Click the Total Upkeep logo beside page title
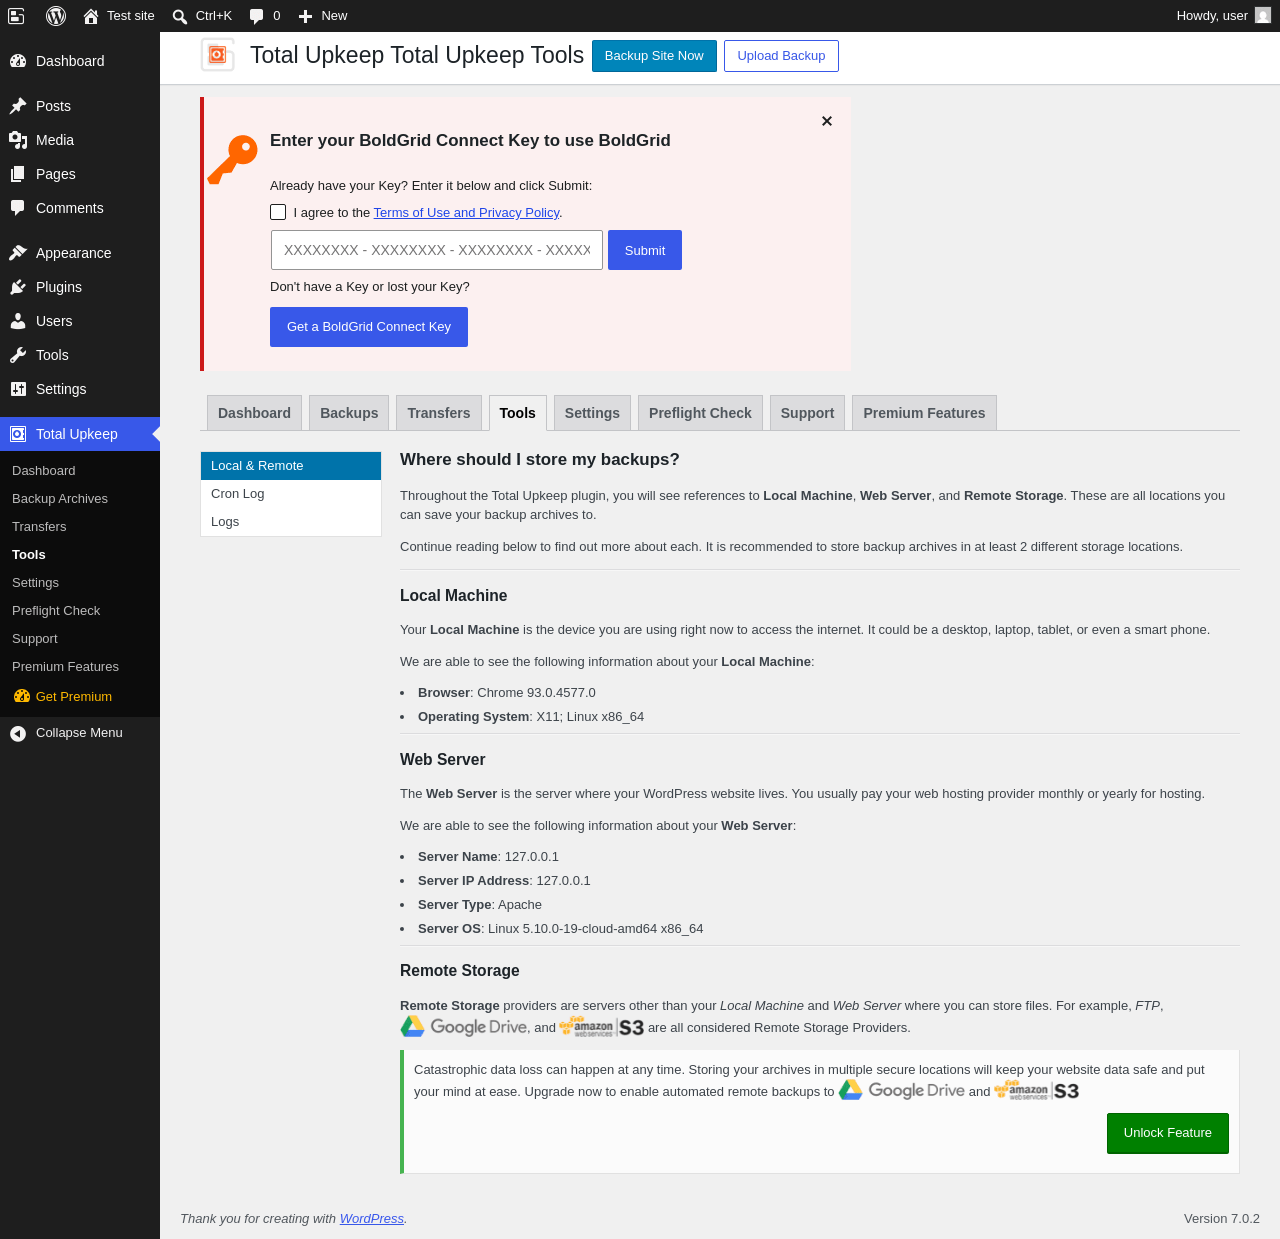The image size is (1280, 1239). (x=218, y=55)
